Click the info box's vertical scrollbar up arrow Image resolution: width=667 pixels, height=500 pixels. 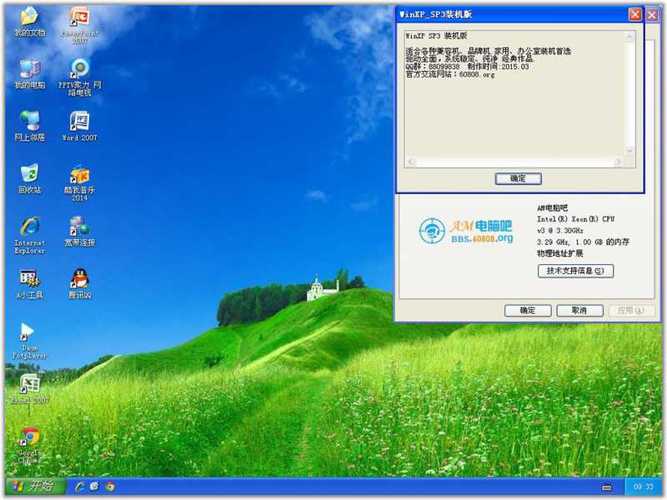(x=630, y=37)
